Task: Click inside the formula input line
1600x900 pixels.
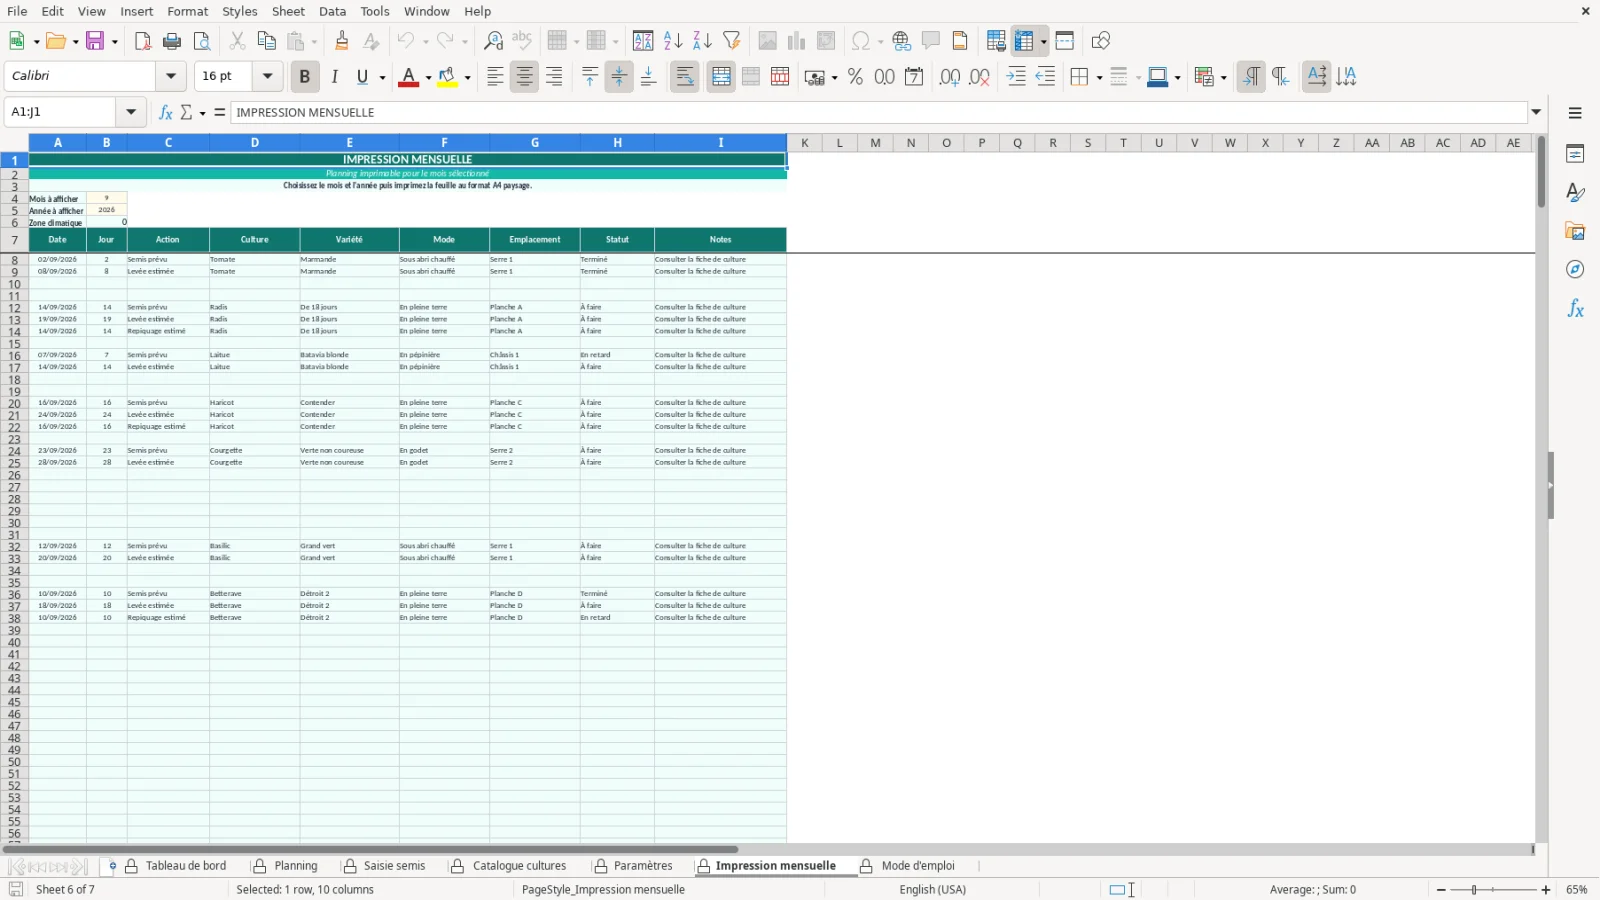Action: click(880, 112)
